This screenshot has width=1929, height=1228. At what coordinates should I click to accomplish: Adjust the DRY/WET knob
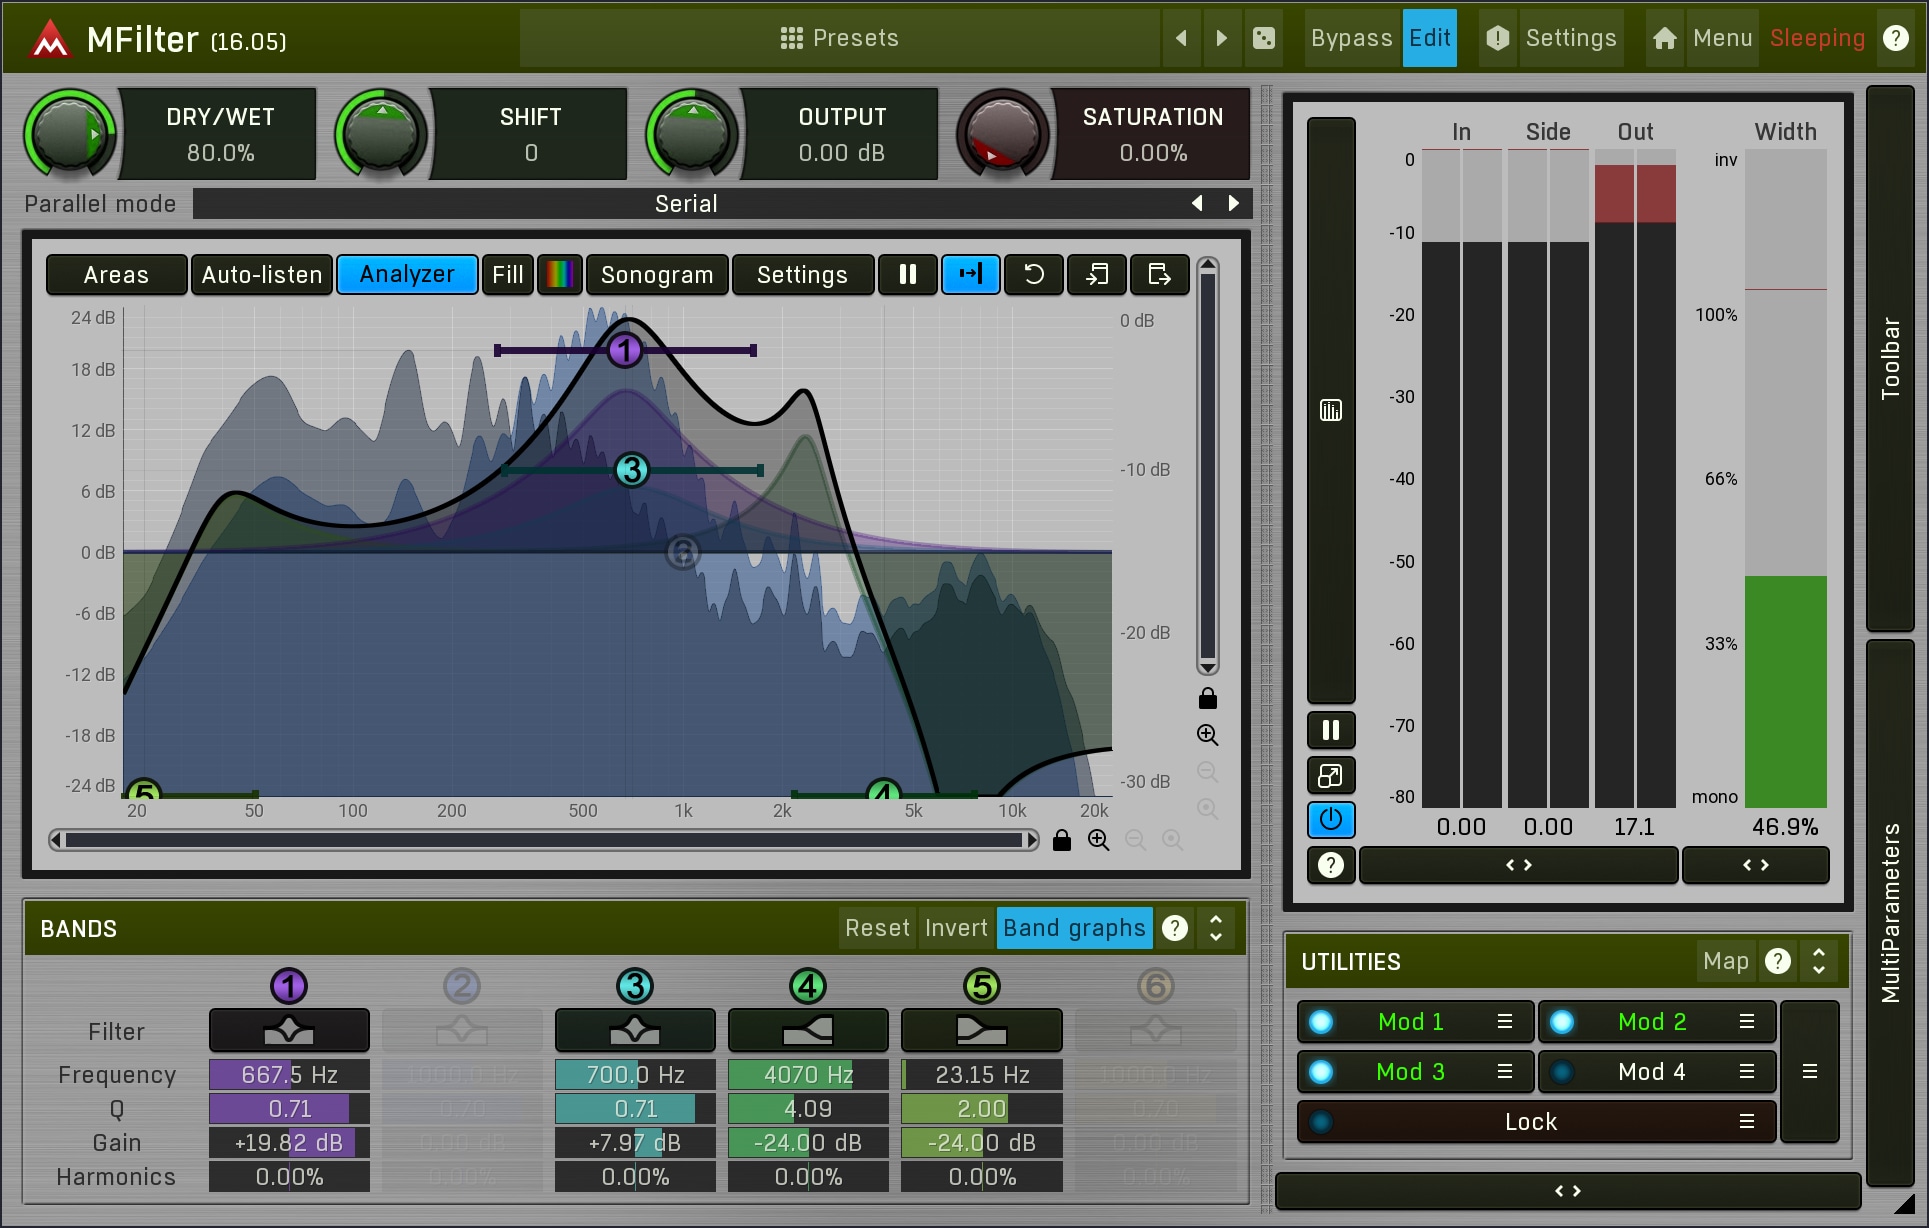(69, 133)
